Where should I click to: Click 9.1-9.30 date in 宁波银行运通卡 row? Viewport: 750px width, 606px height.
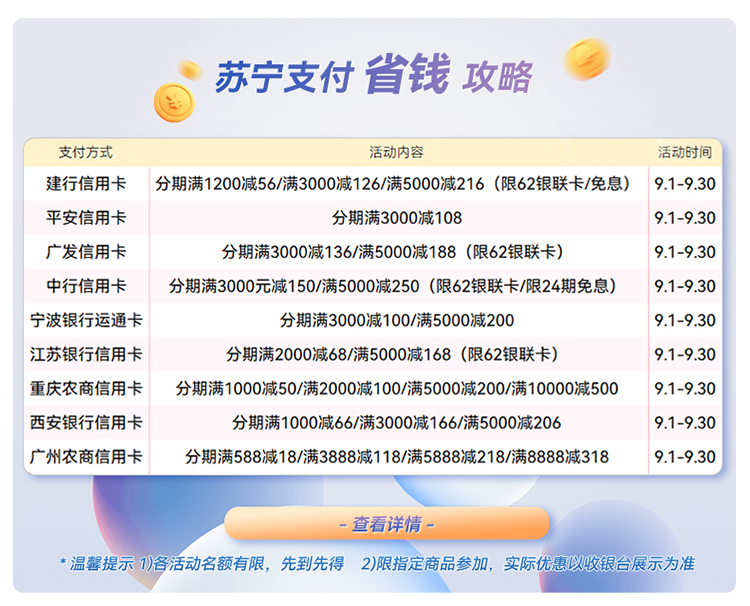pos(684,320)
